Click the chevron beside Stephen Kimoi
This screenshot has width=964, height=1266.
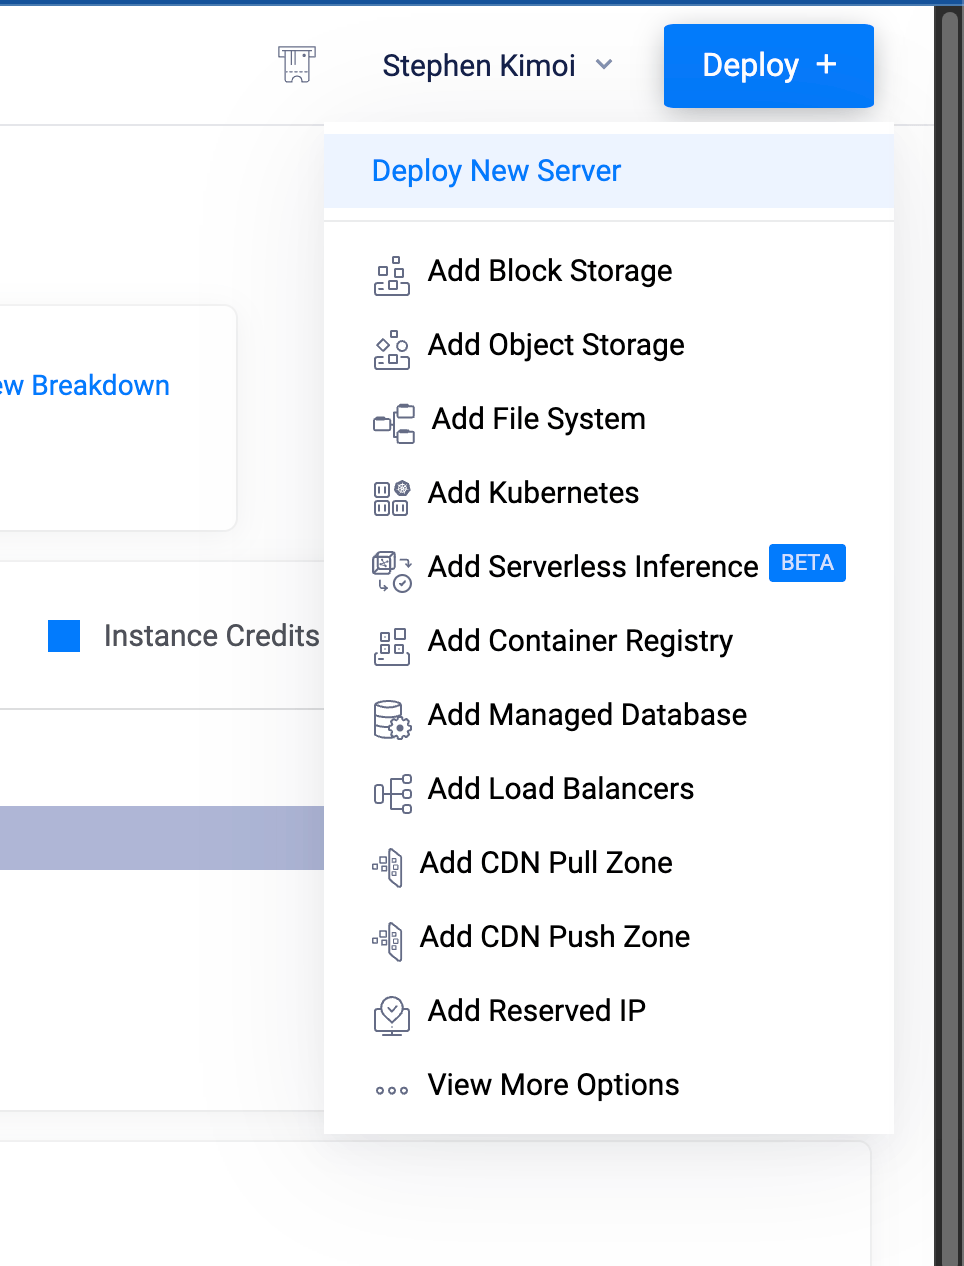(x=604, y=65)
